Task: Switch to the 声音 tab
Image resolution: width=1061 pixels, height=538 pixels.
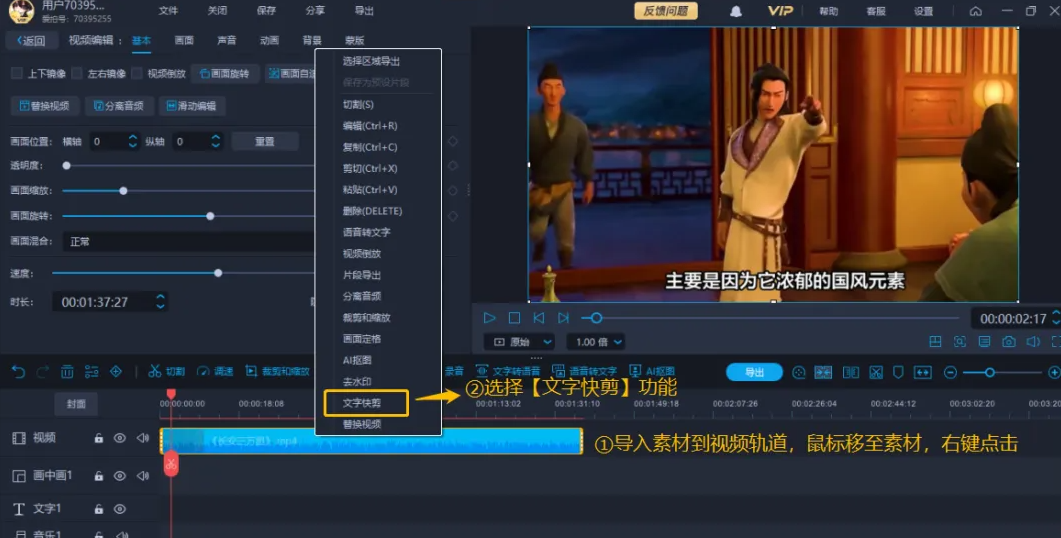Action: 227,41
